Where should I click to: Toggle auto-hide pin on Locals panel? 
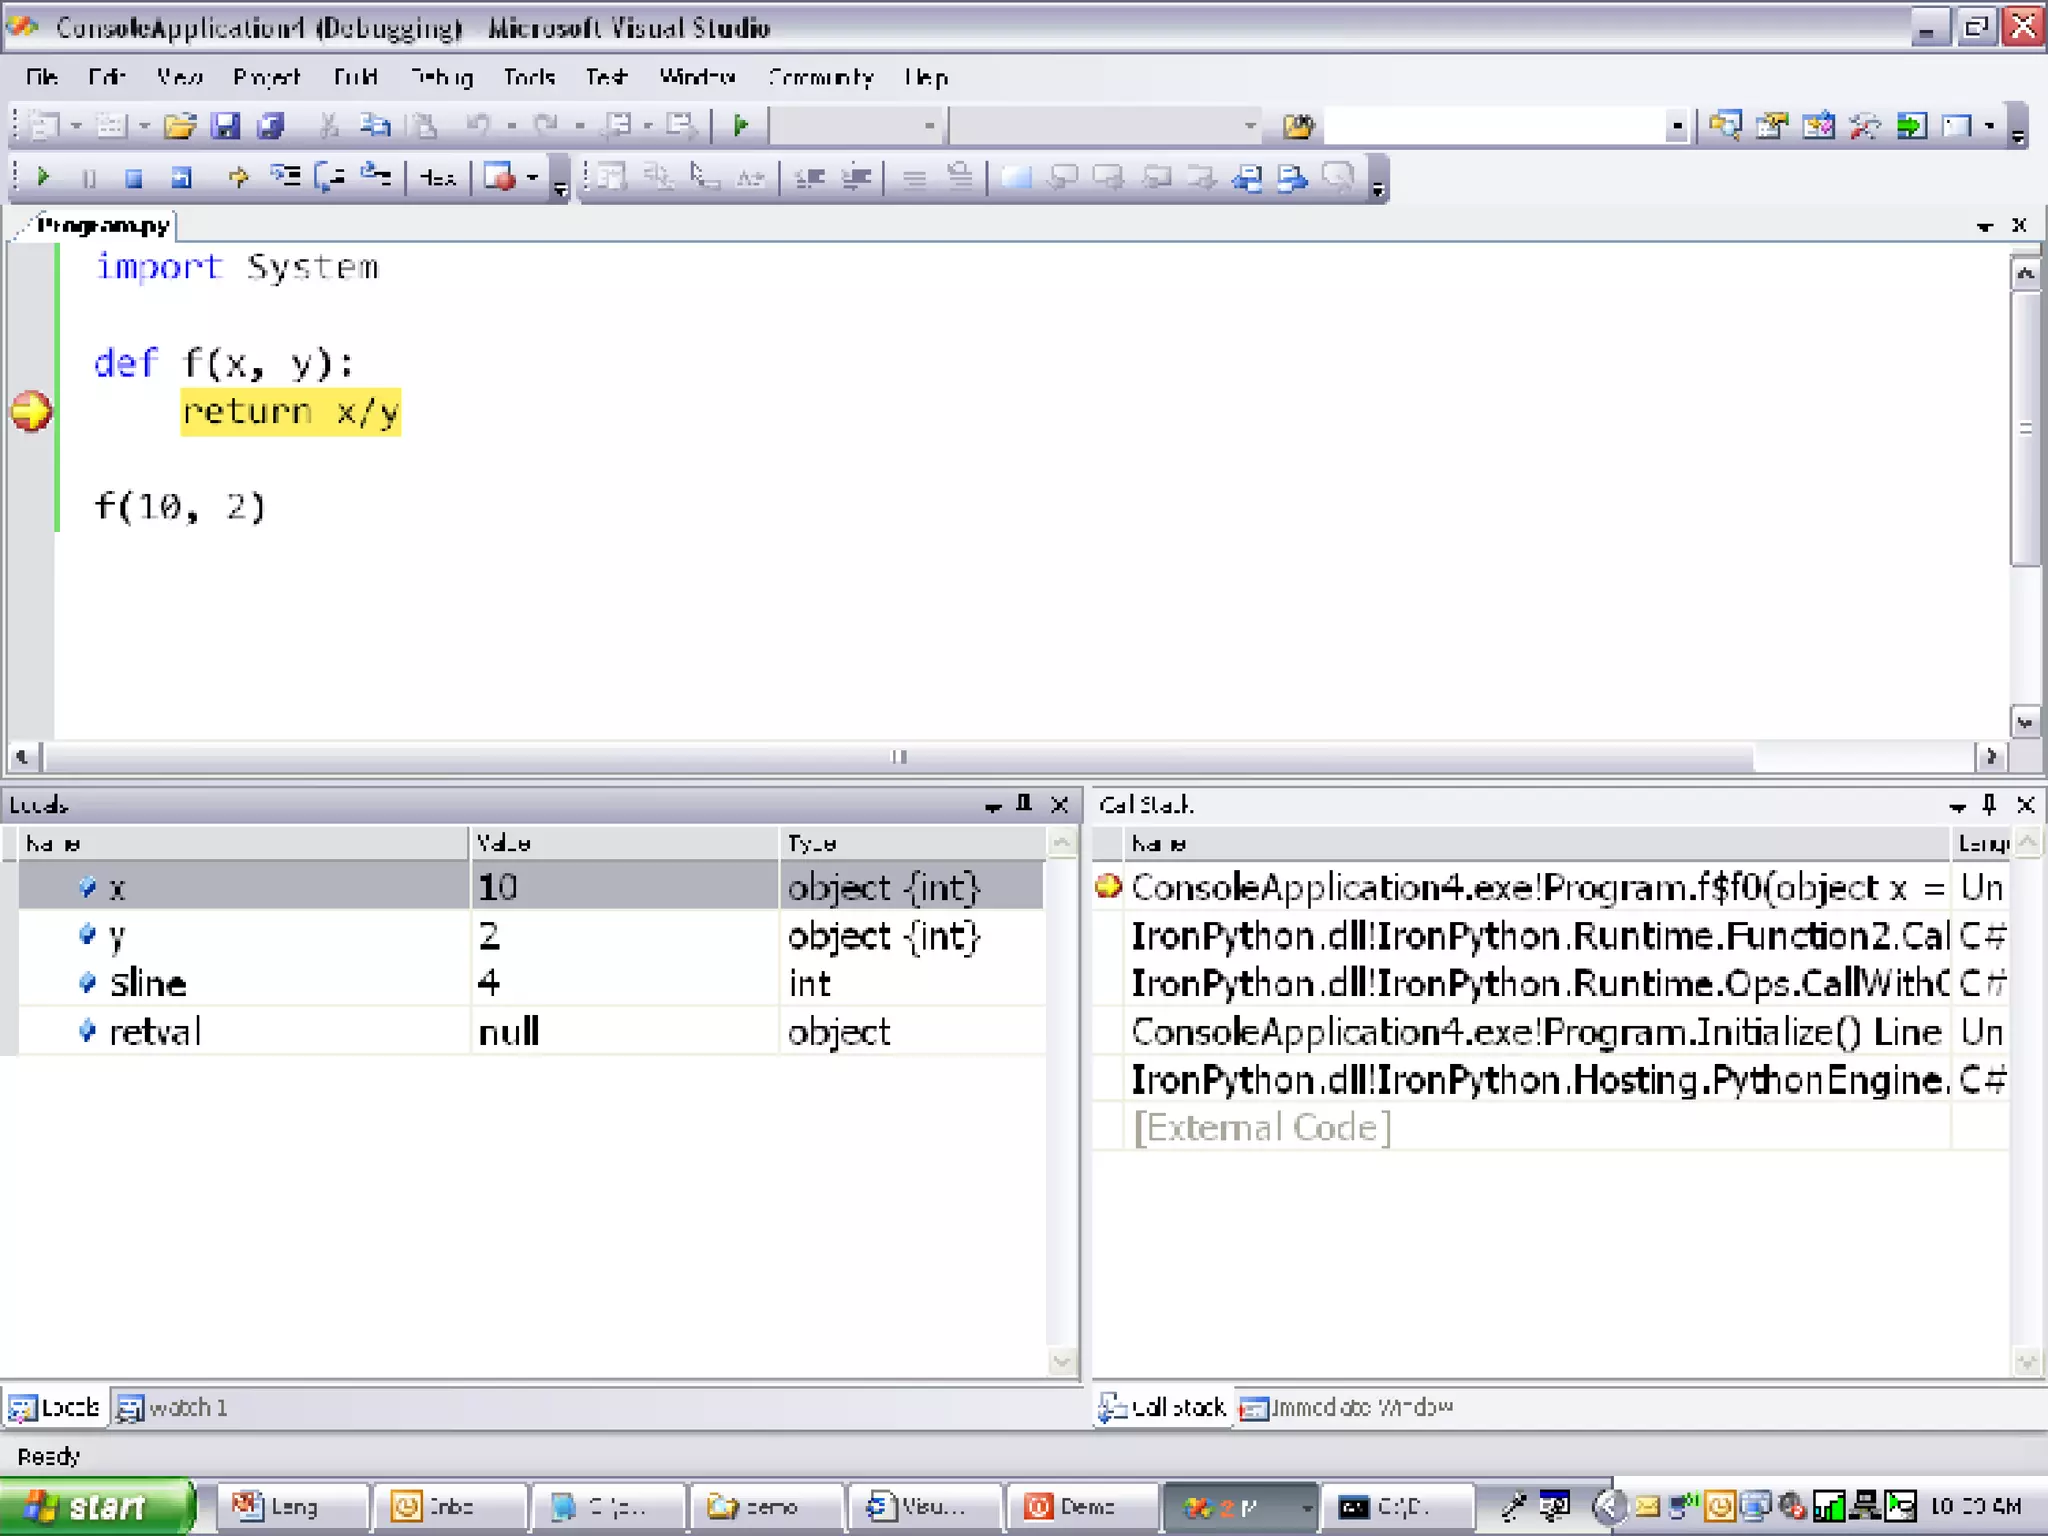(x=1024, y=804)
